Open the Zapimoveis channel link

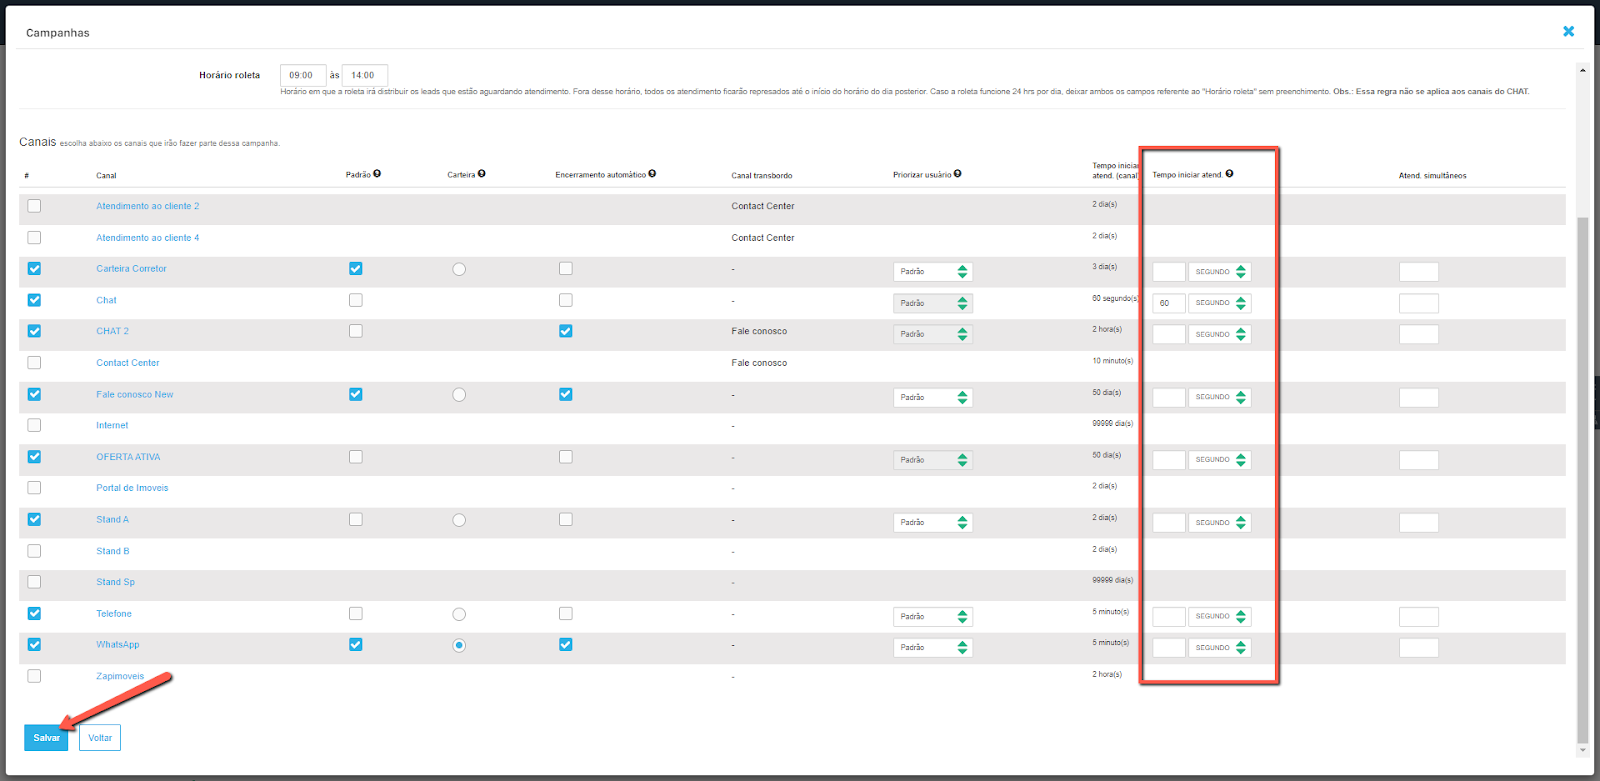pyautogui.click(x=120, y=677)
